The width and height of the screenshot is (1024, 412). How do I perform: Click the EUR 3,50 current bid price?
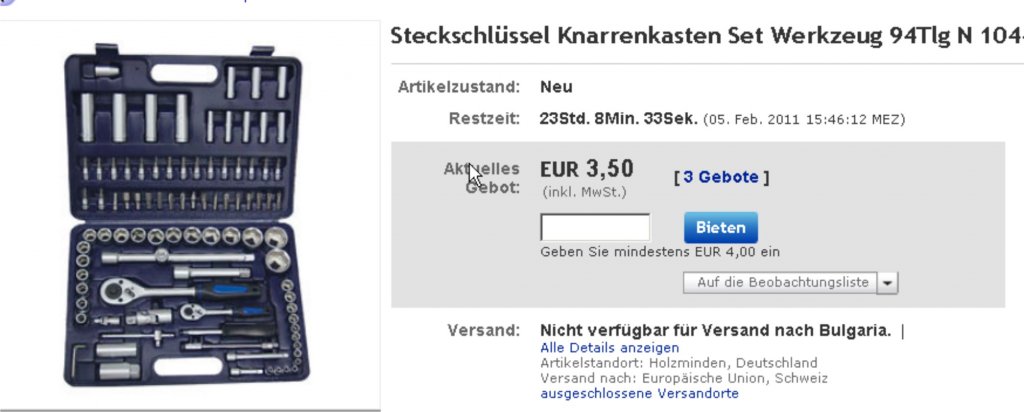point(587,169)
